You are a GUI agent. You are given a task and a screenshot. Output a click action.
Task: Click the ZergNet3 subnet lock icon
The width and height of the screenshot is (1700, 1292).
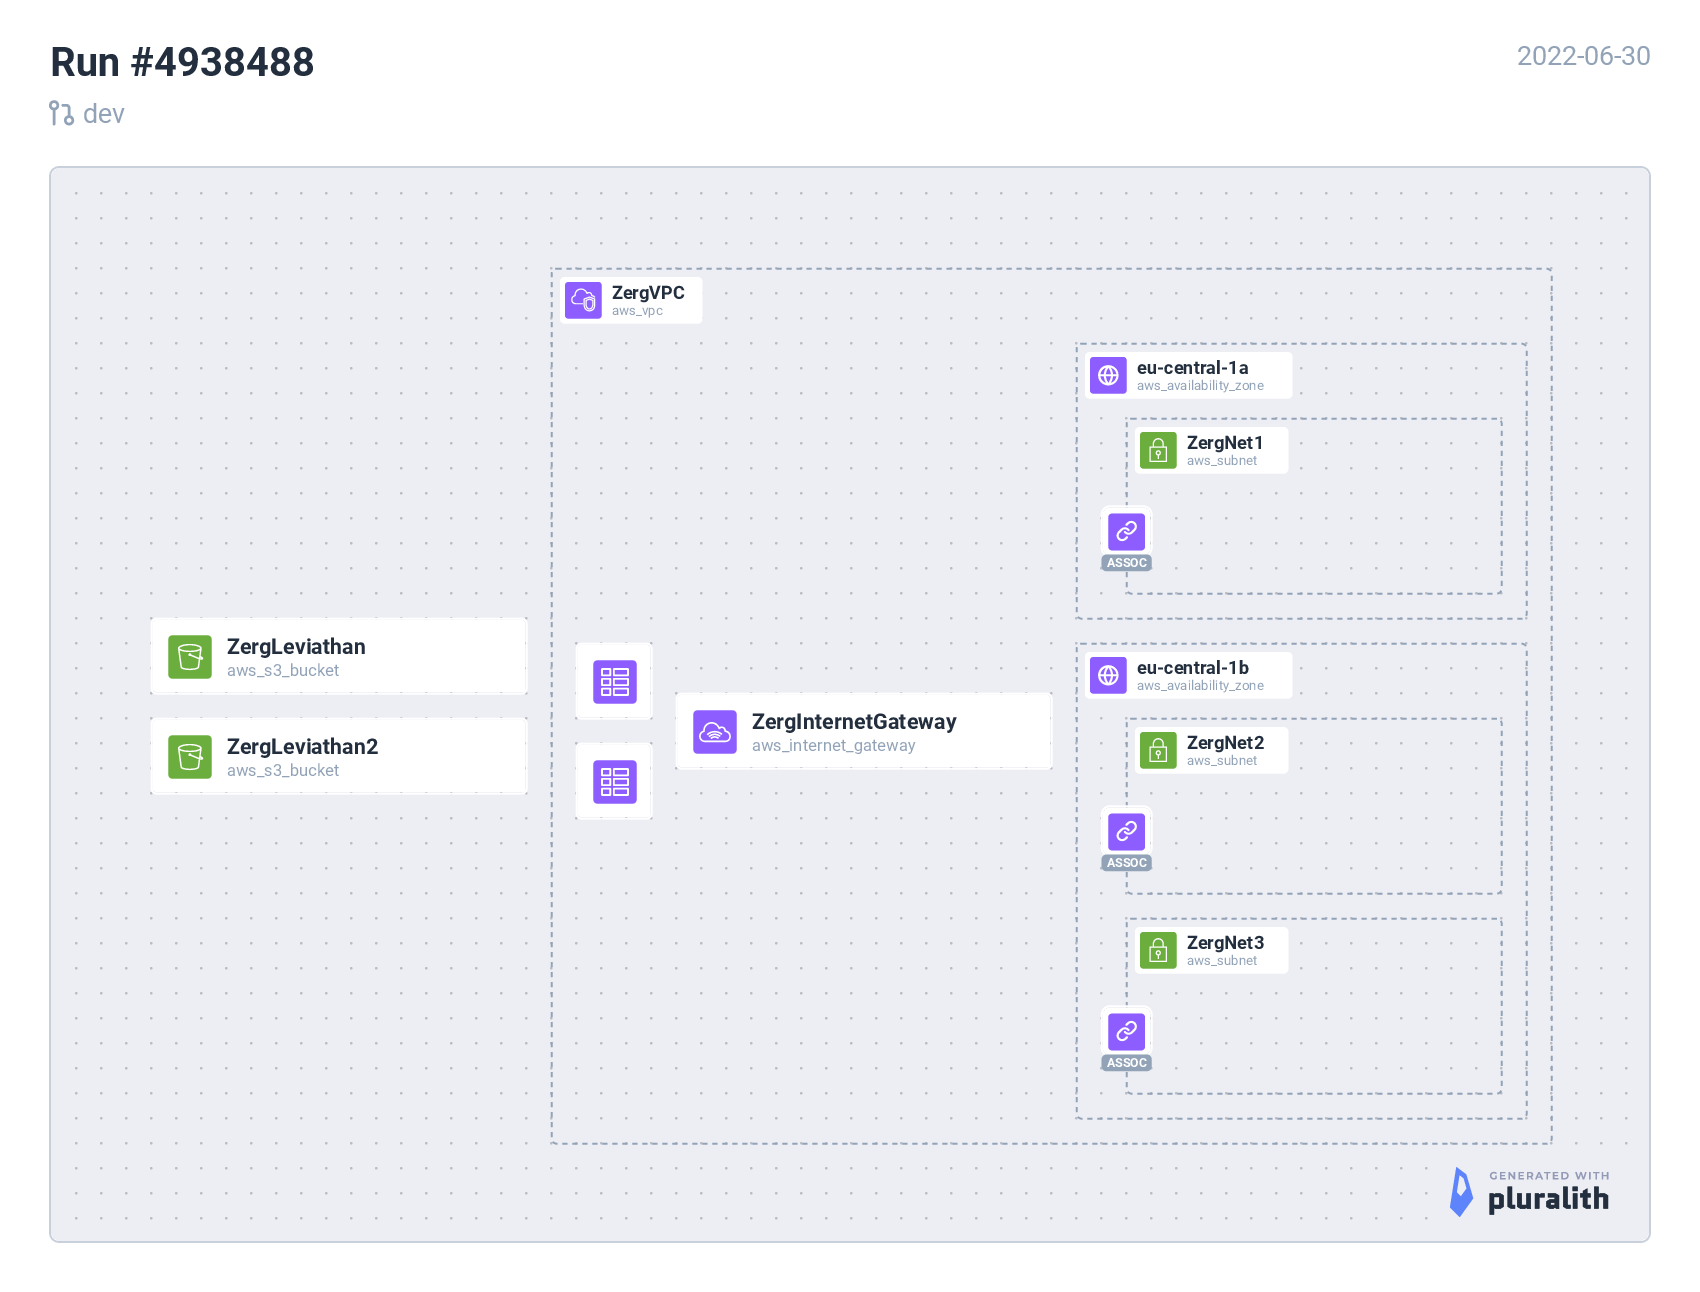(x=1158, y=950)
